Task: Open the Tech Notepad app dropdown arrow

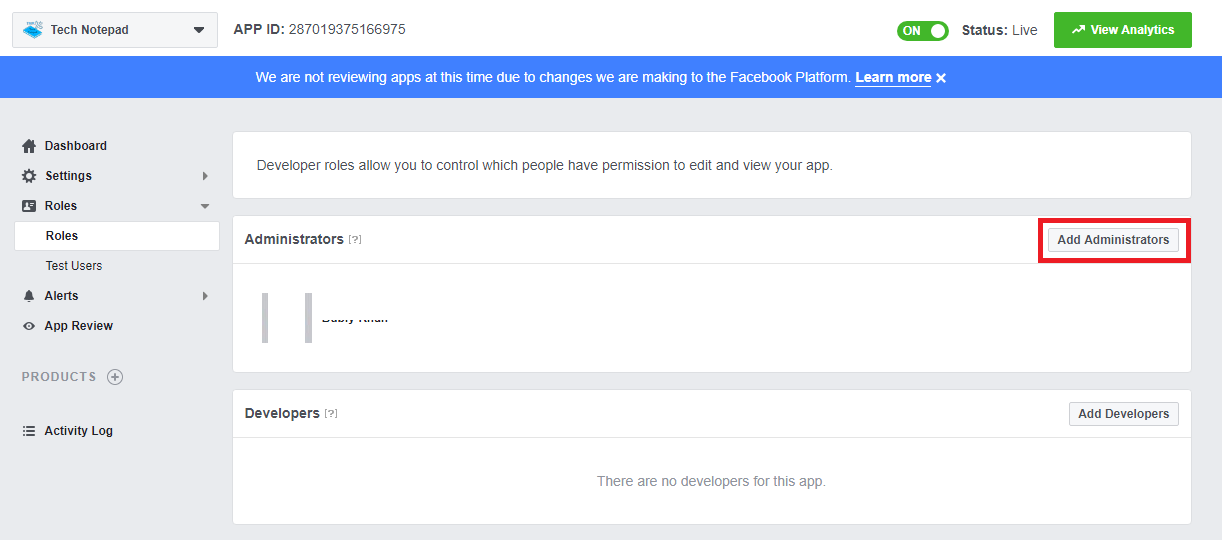Action: pyautogui.click(x=198, y=30)
